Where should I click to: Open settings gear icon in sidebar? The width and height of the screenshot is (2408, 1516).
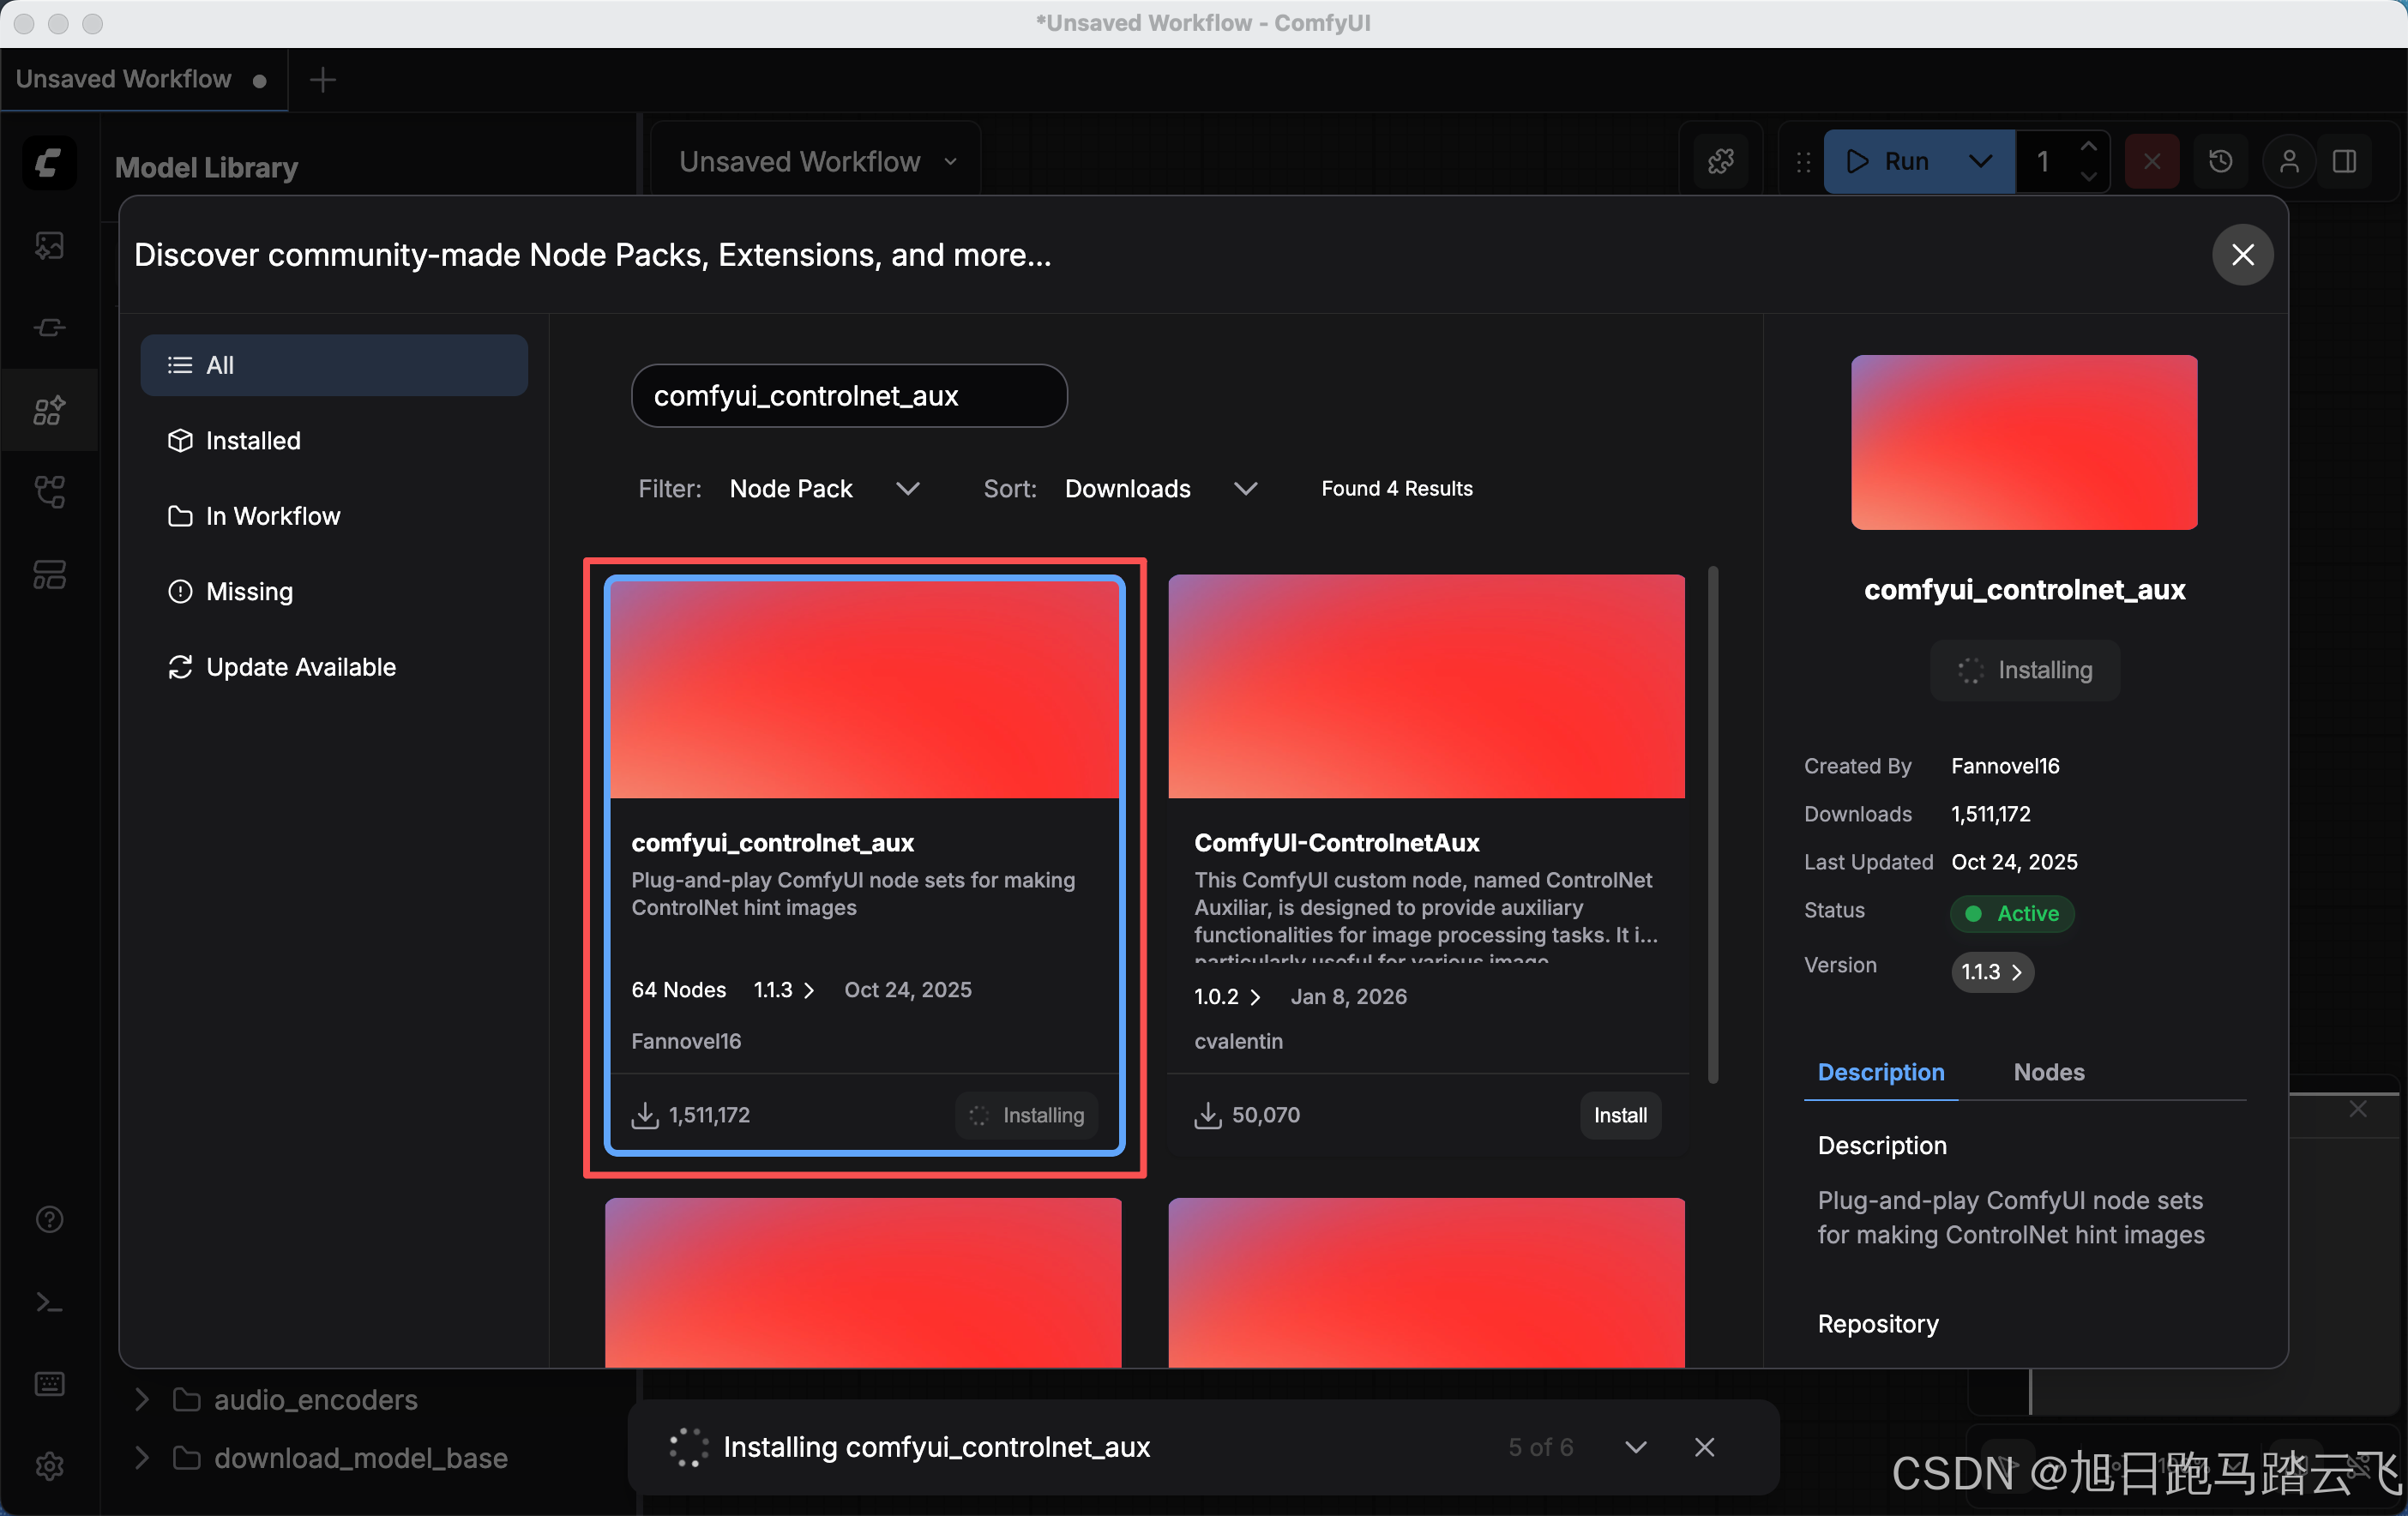point(49,1466)
